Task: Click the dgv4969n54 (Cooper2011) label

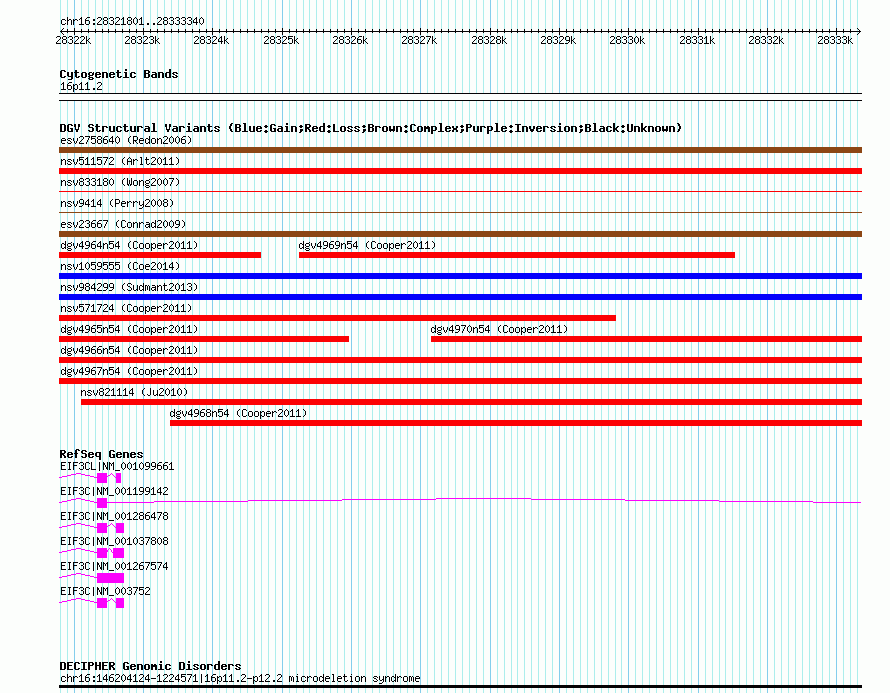Action: point(367,245)
